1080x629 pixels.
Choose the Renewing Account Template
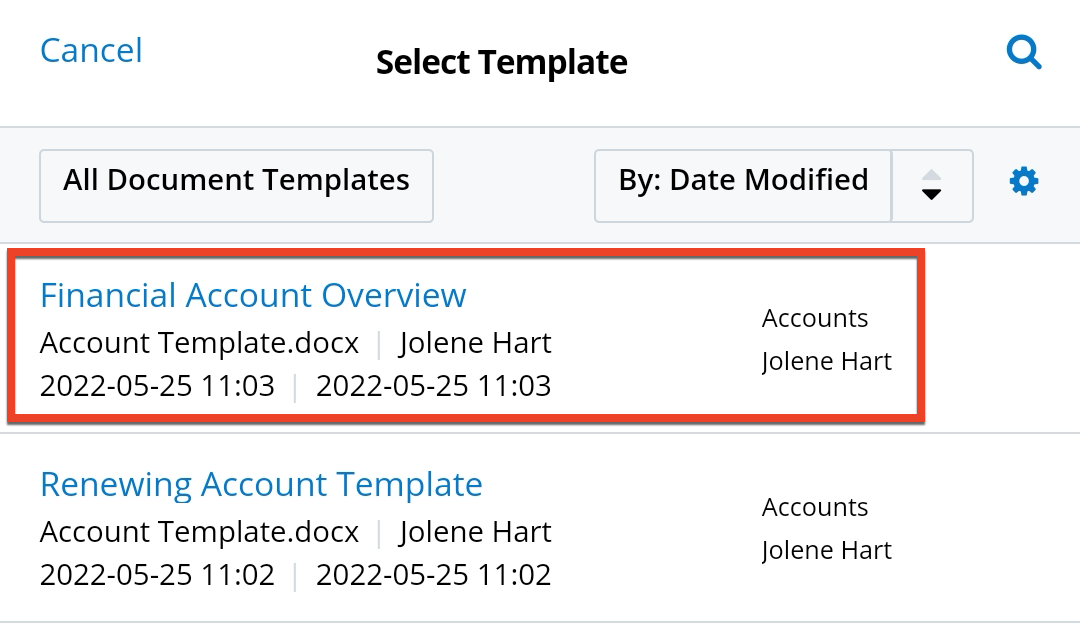click(x=261, y=485)
